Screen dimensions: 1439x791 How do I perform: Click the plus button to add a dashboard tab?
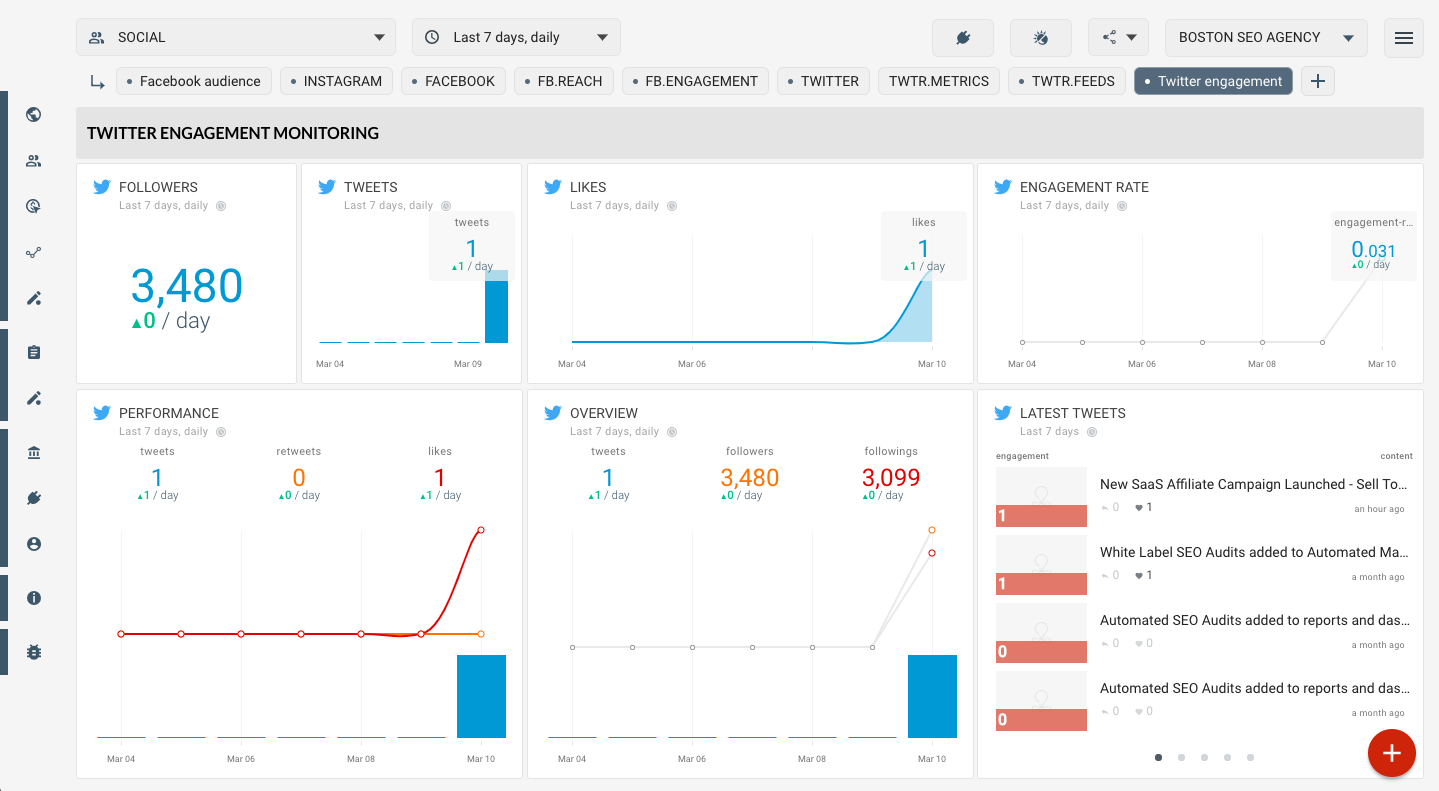tap(1318, 81)
